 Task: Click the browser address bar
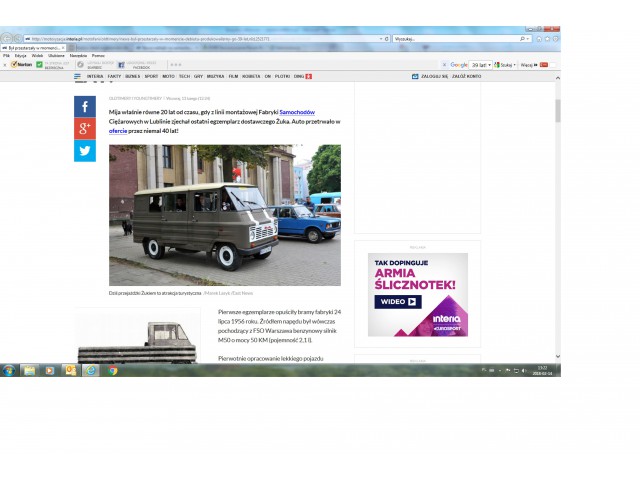coord(200,39)
